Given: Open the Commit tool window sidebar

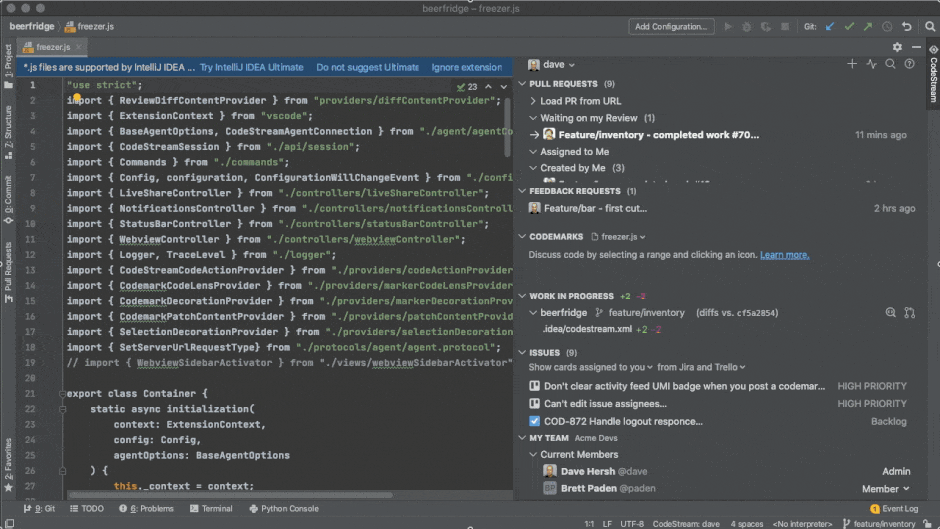Looking at the screenshot, I should click(8, 200).
